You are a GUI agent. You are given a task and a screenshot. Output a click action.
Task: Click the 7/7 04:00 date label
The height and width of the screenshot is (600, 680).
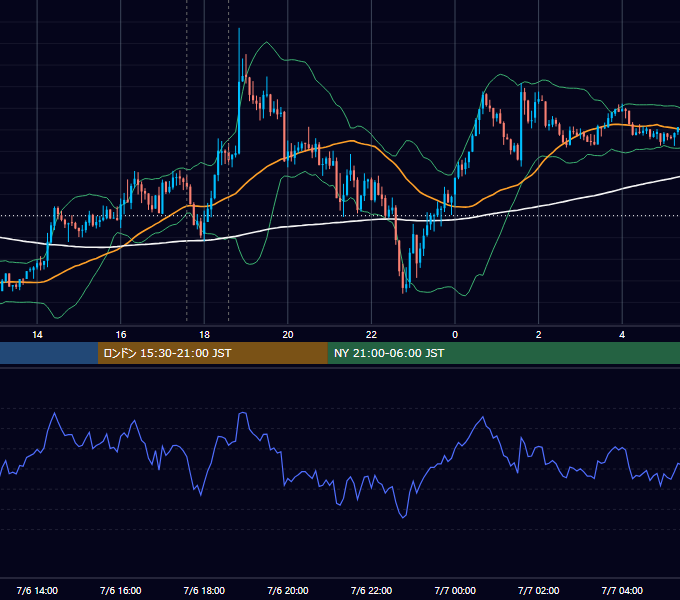[x=622, y=590]
